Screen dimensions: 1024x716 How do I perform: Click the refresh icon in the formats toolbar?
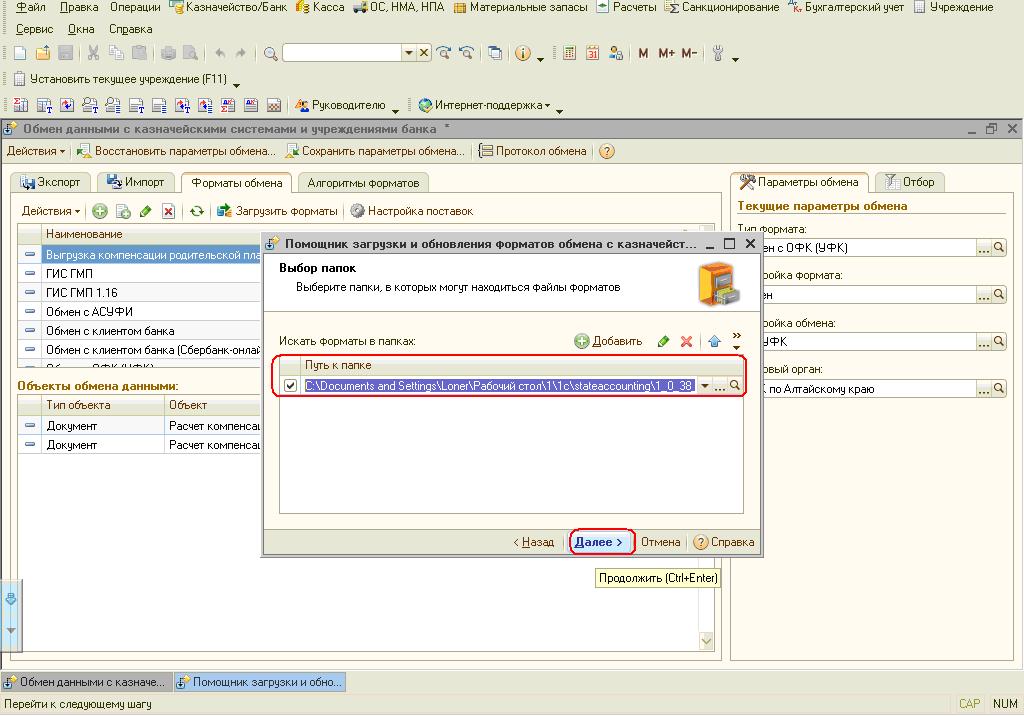tap(197, 211)
